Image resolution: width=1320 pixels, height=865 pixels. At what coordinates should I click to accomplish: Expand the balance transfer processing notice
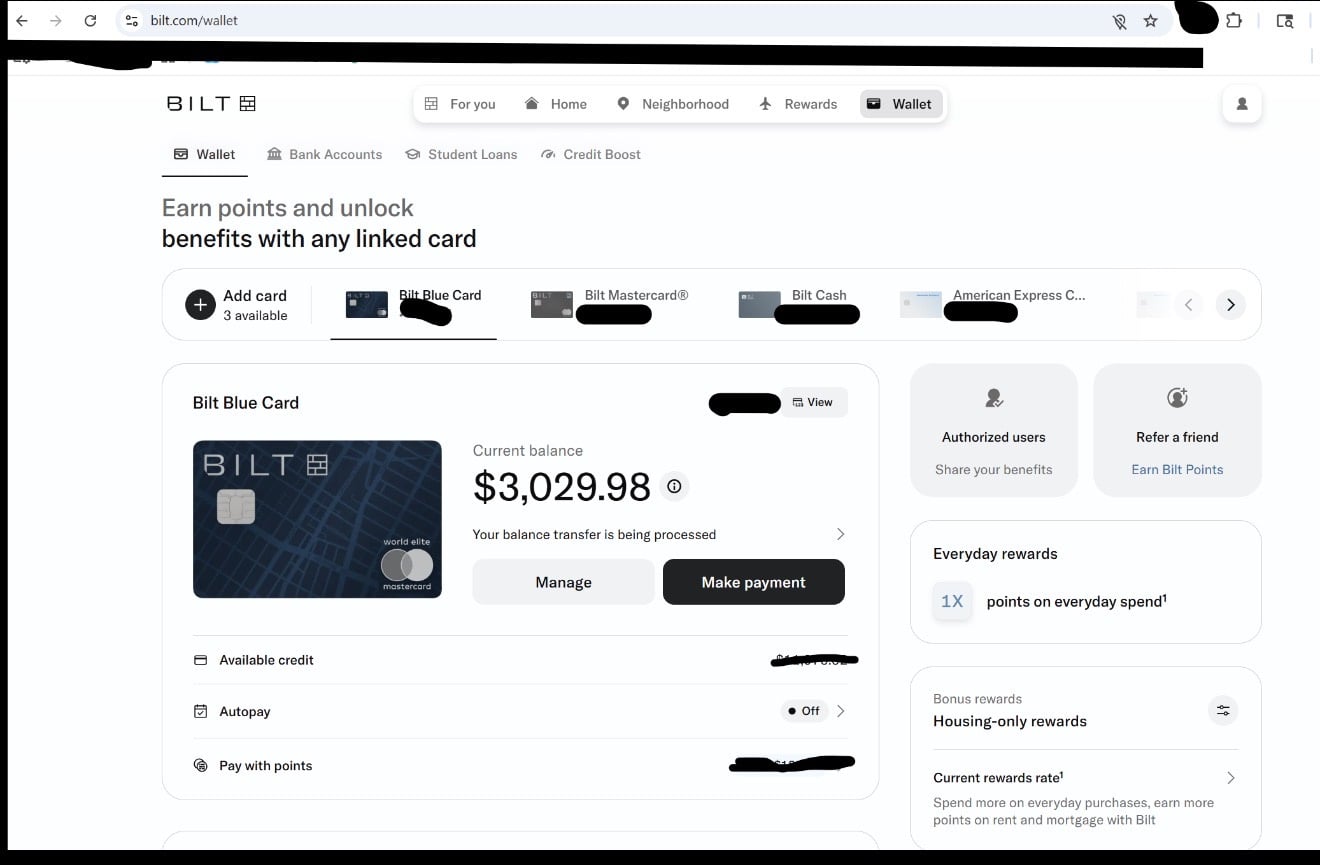click(659, 534)
